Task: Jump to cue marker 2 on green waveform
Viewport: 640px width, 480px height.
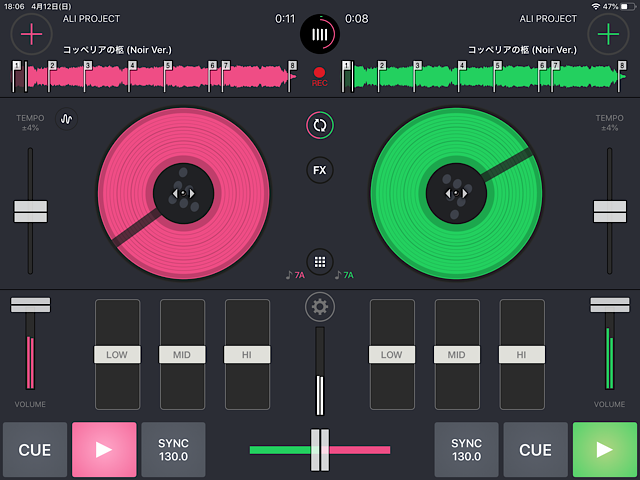Action: 382,65
